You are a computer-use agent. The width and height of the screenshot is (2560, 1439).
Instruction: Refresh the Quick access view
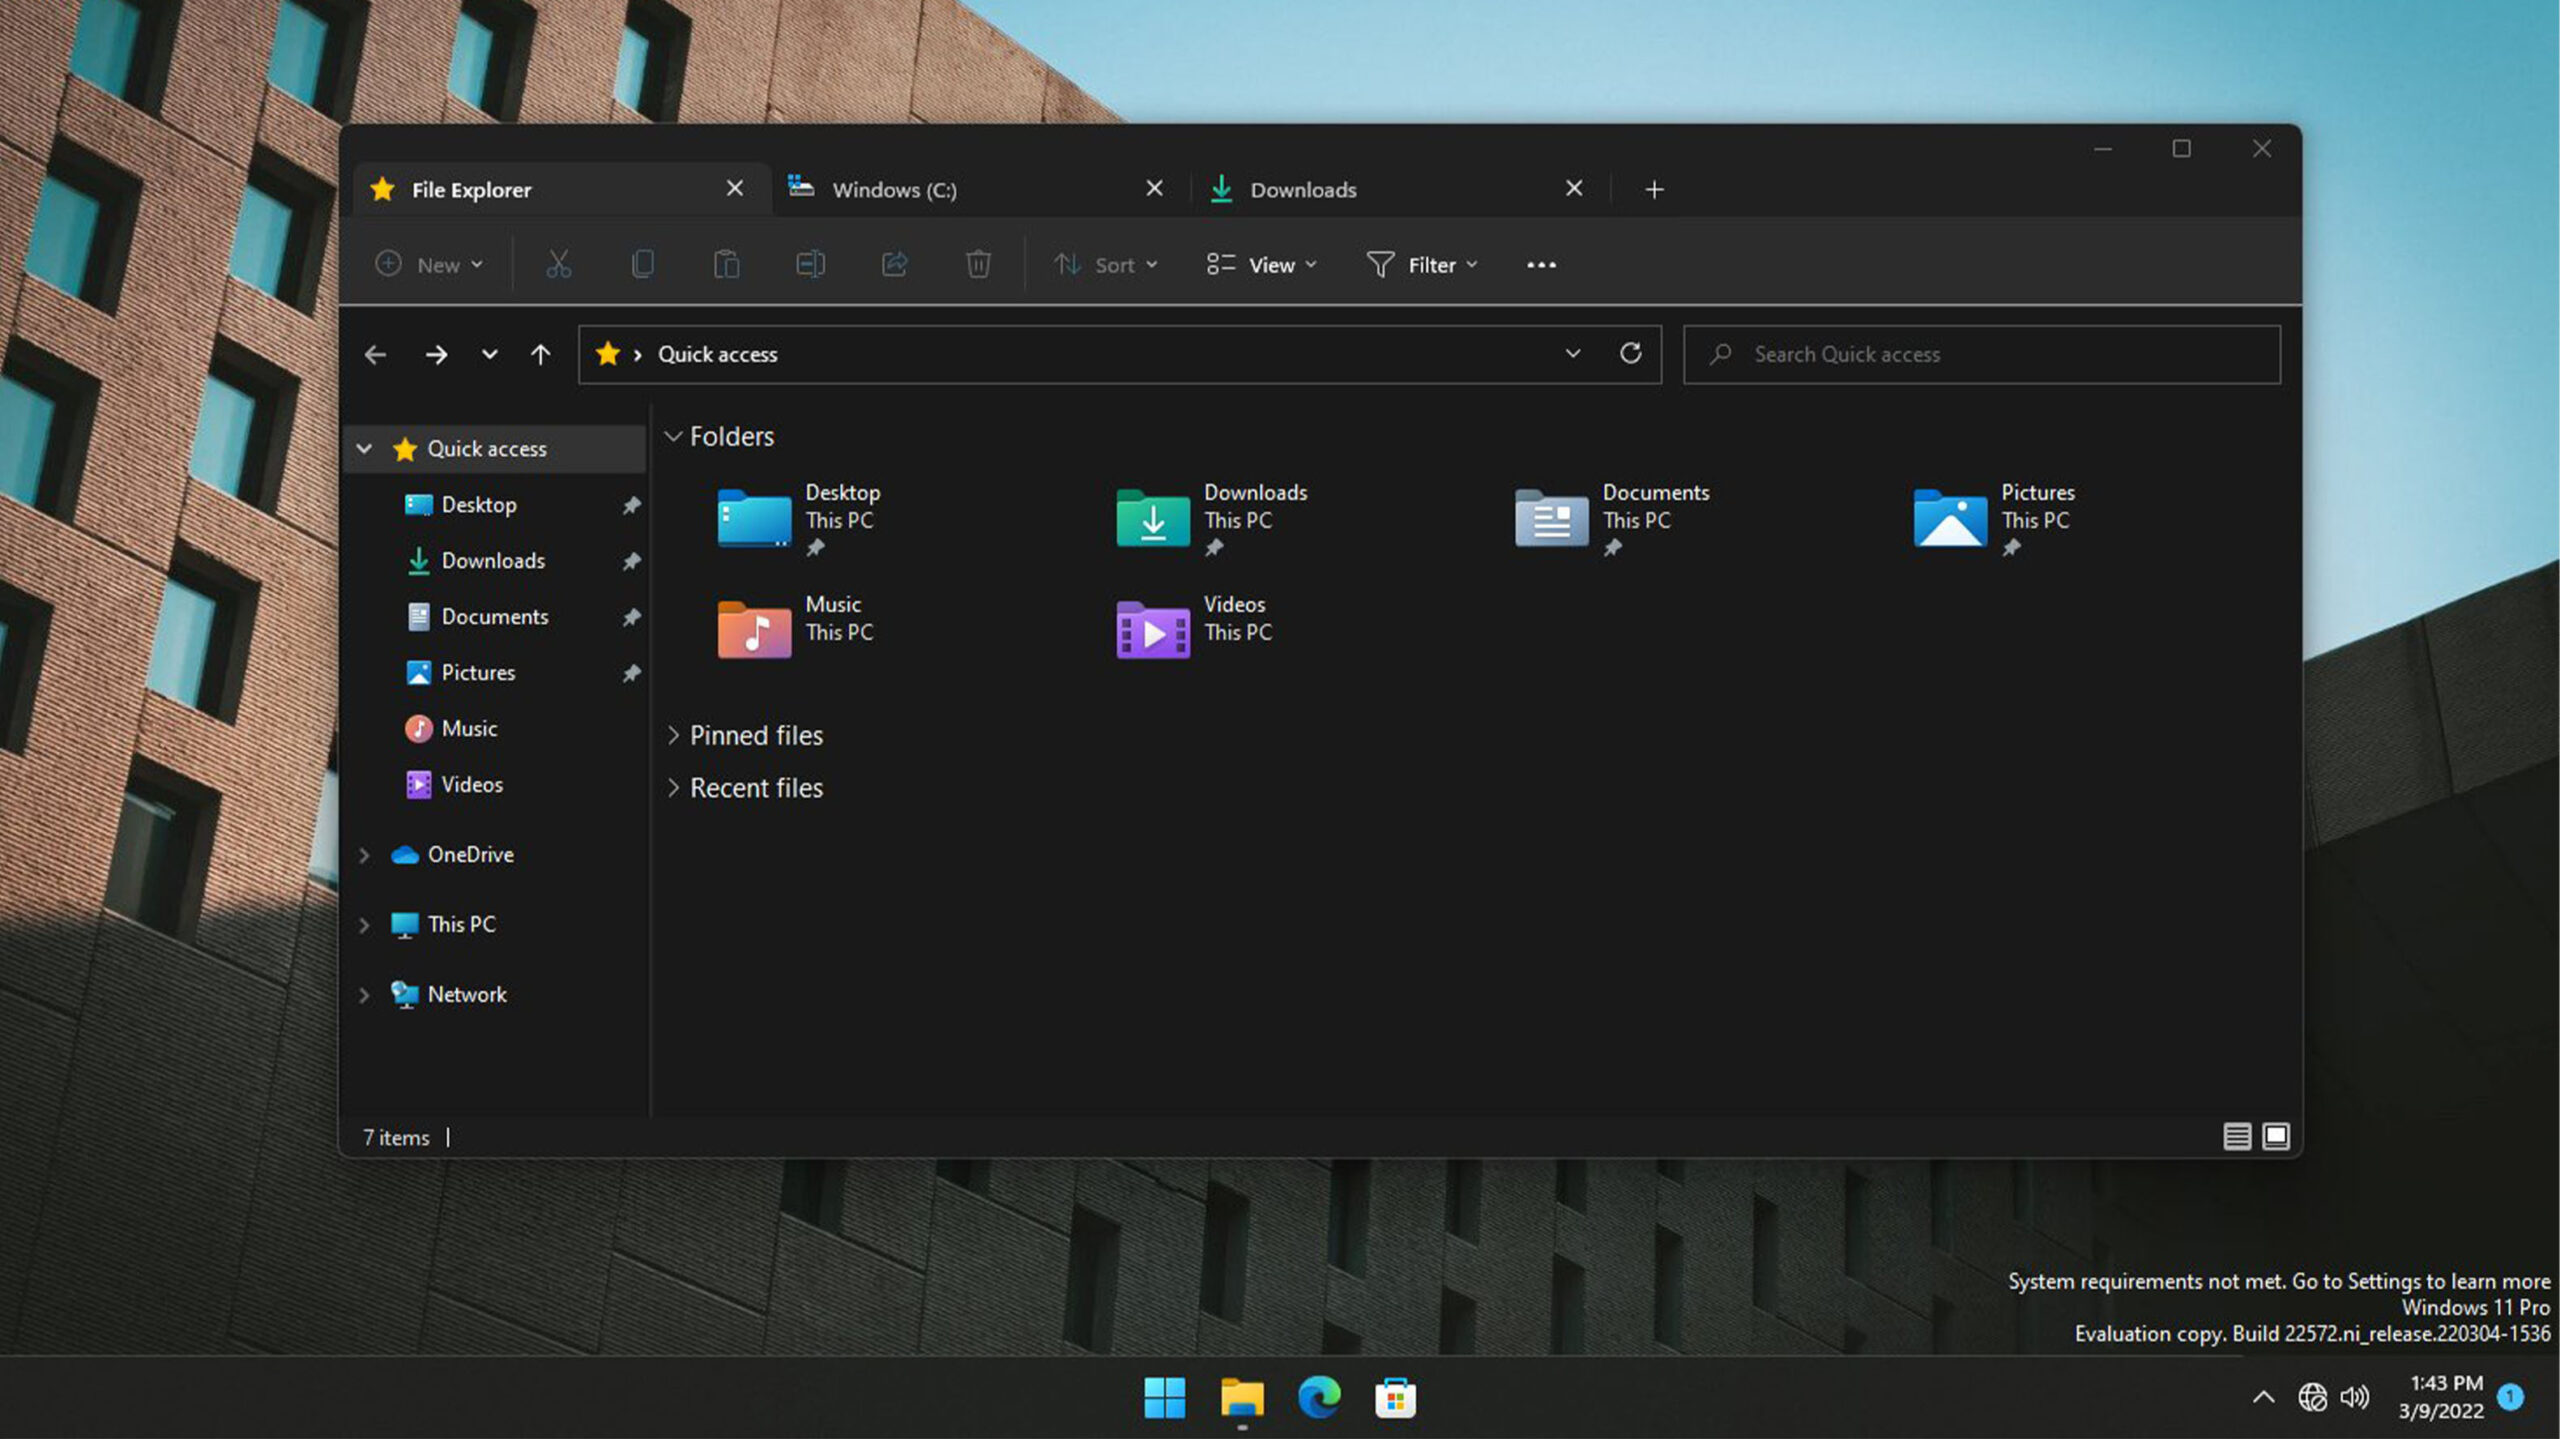(1630, 354)
